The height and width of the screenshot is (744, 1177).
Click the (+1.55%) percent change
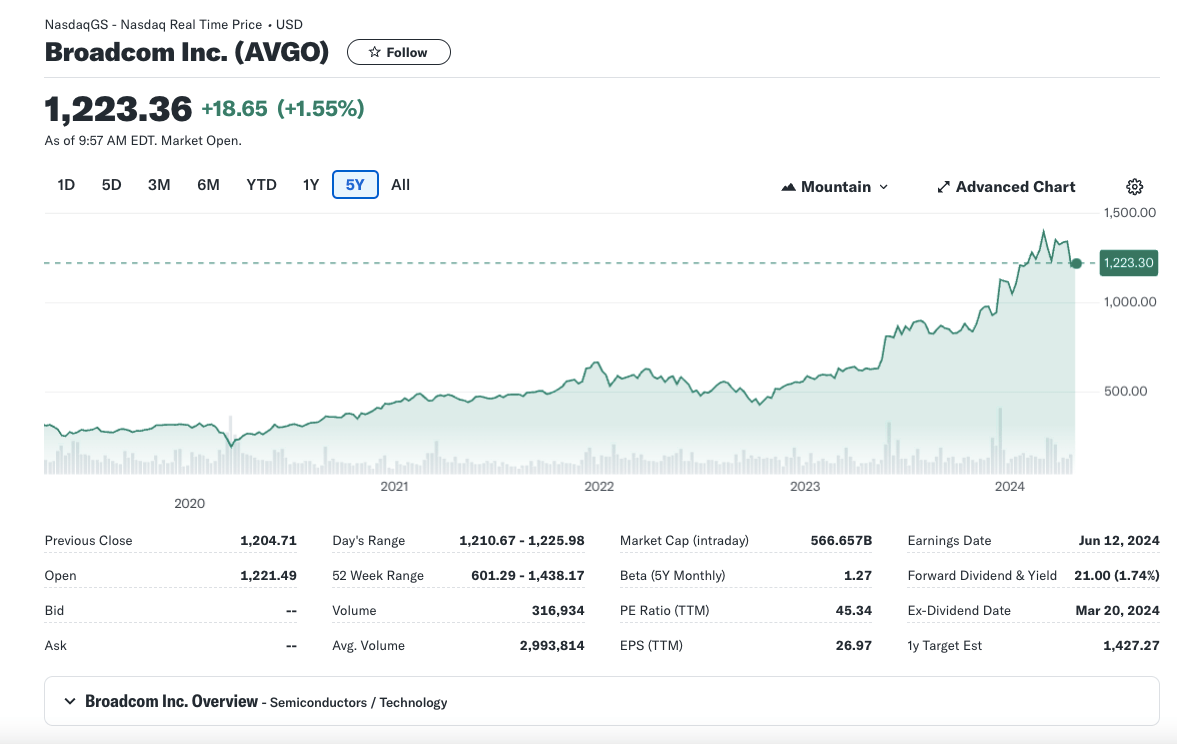tap(321, 109)
